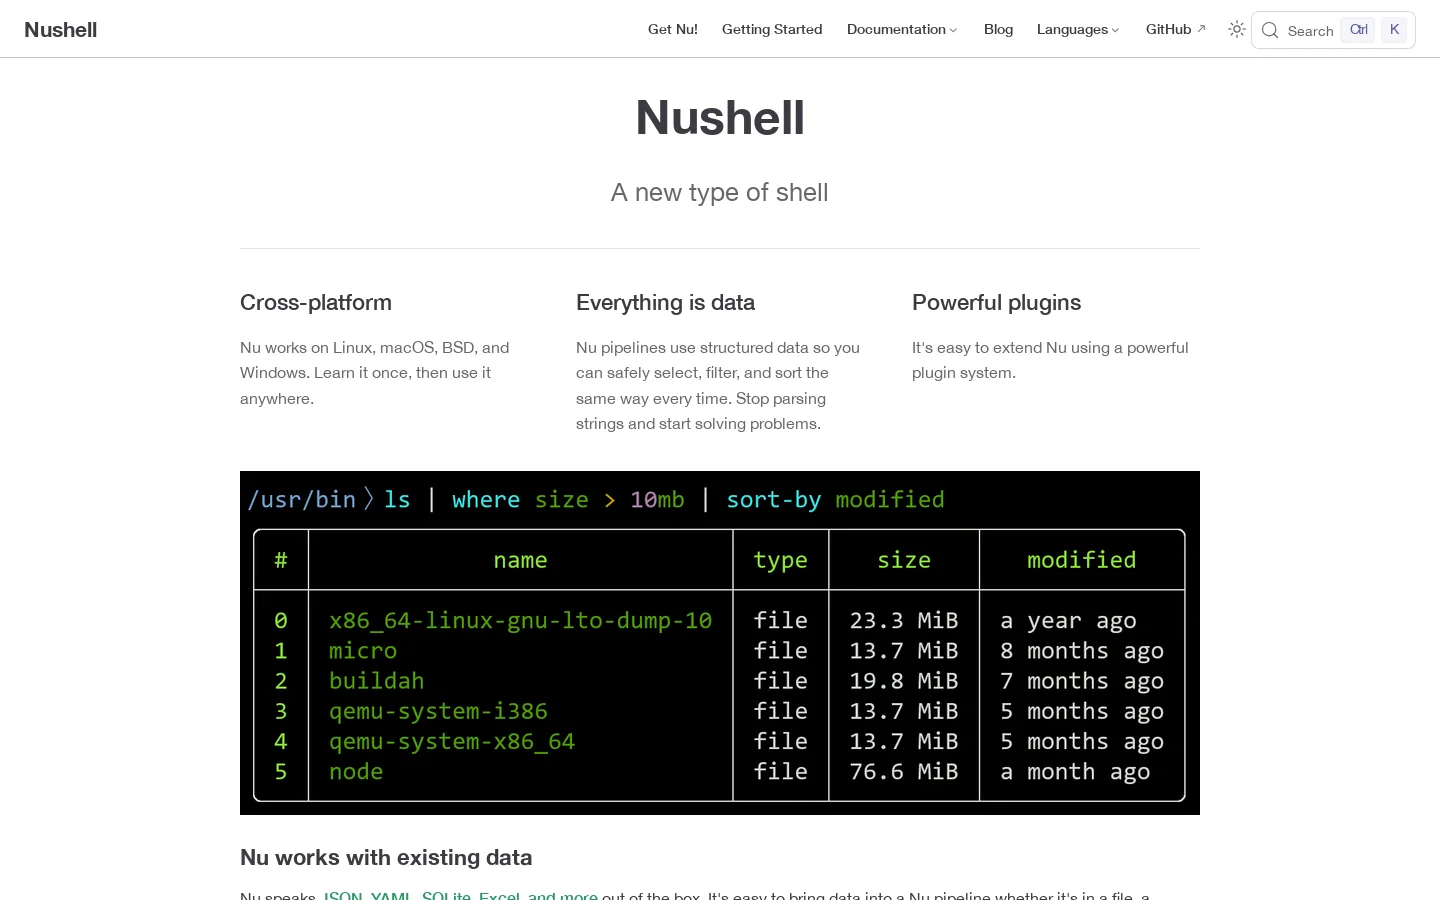The width and height of the screenshot is (1440, 900).
Task: Open the GitHub external link
Action: click(x=1176, y=30)
